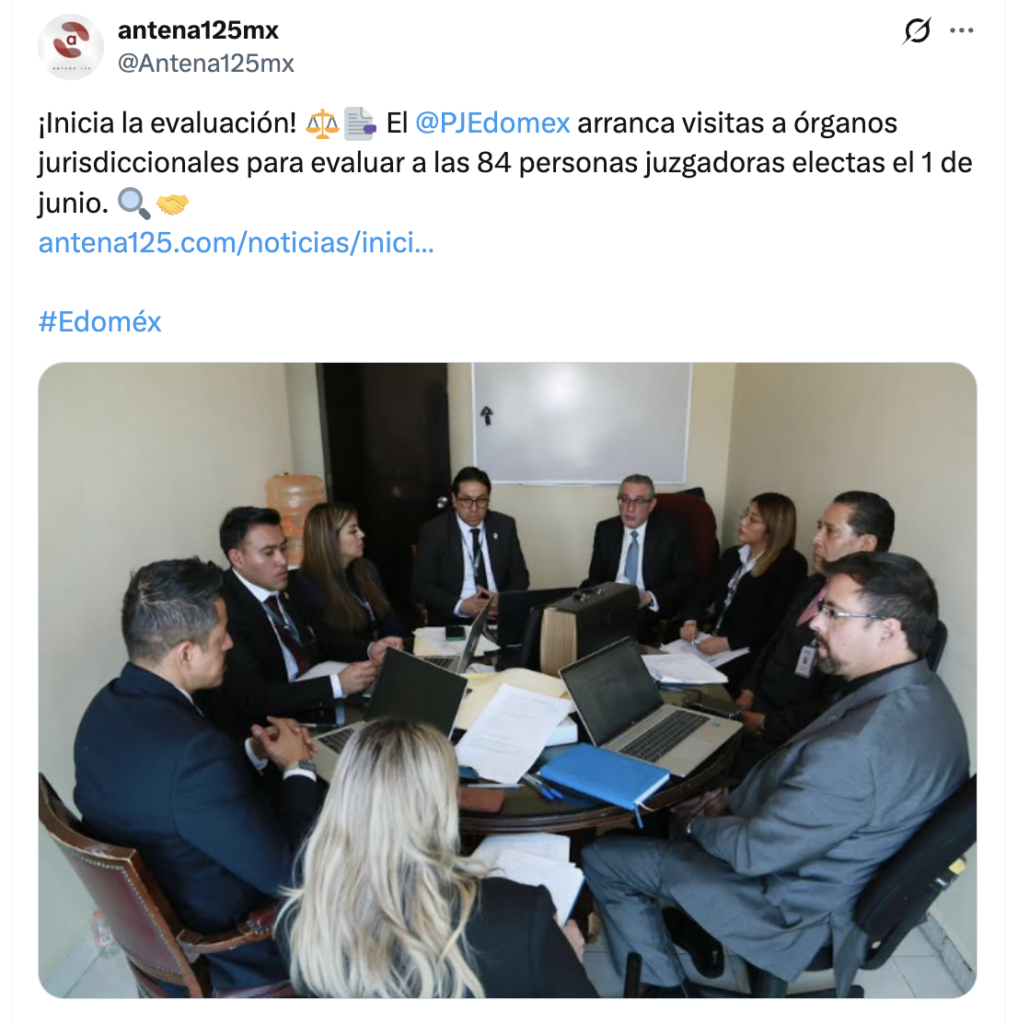Image resolution: width=1018 pixels, height=1024 pixels.
Task: Click the document page emoji
Action: pyautogui.click(x=360, y=123)
